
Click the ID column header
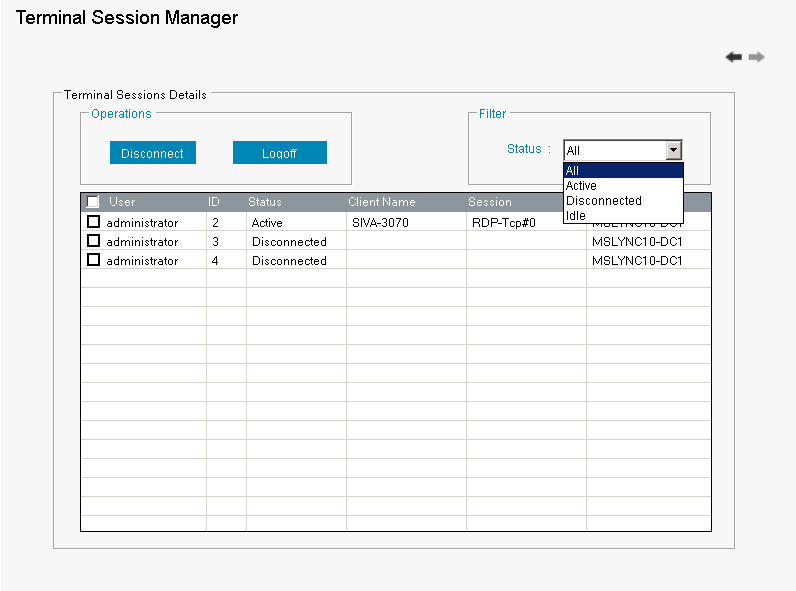(214, 202)
